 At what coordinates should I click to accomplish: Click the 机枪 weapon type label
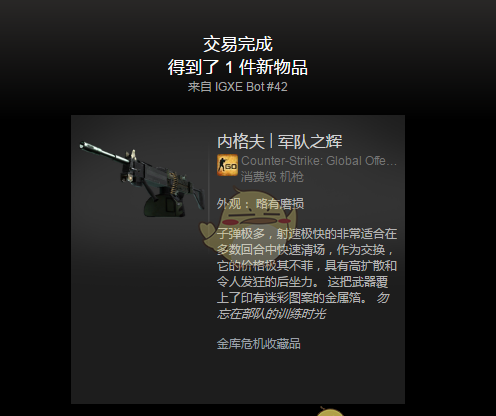pos(291,177)
